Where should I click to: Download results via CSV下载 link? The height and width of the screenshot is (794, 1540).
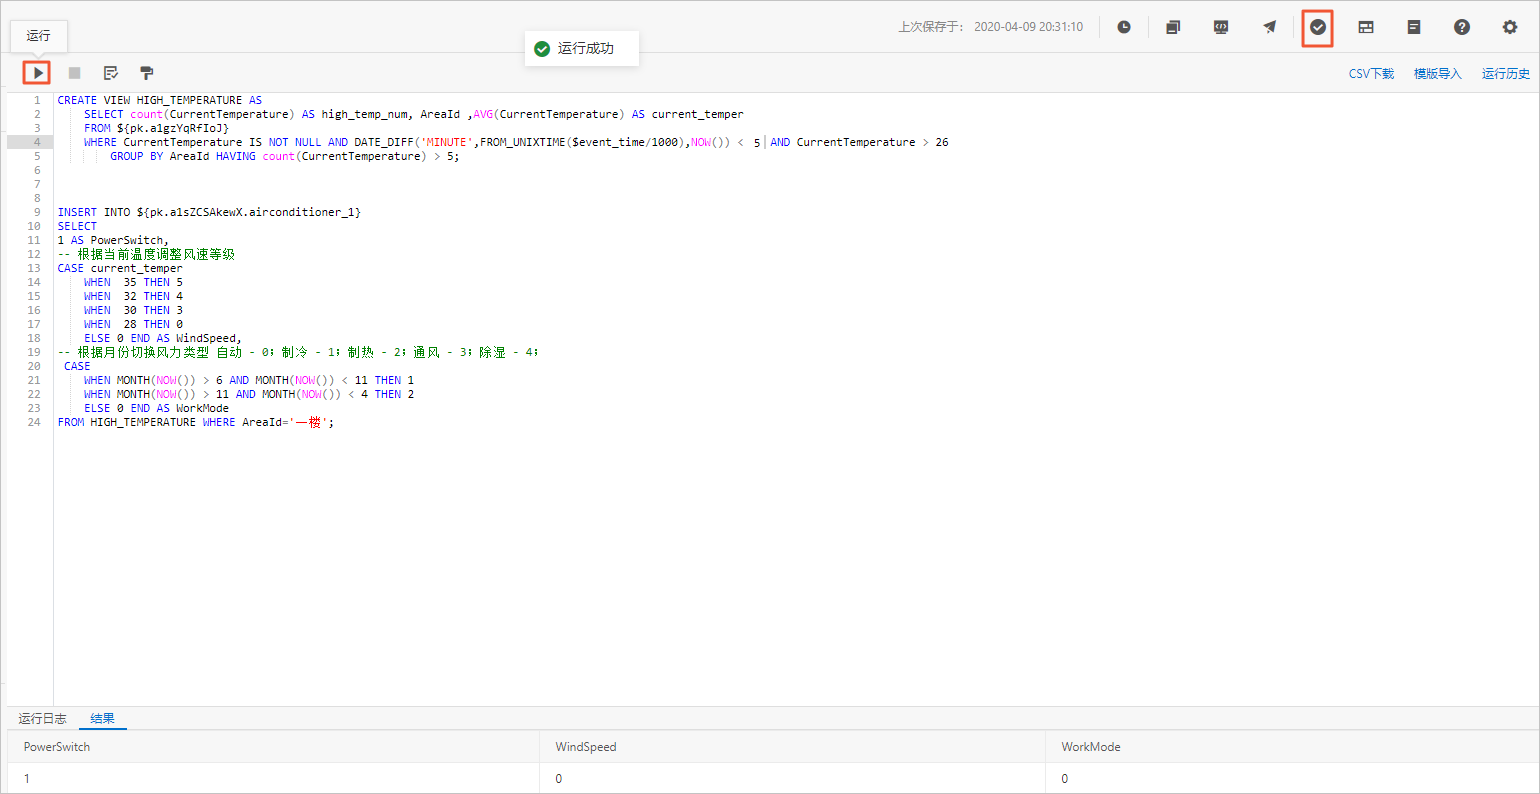(1371, 74)
